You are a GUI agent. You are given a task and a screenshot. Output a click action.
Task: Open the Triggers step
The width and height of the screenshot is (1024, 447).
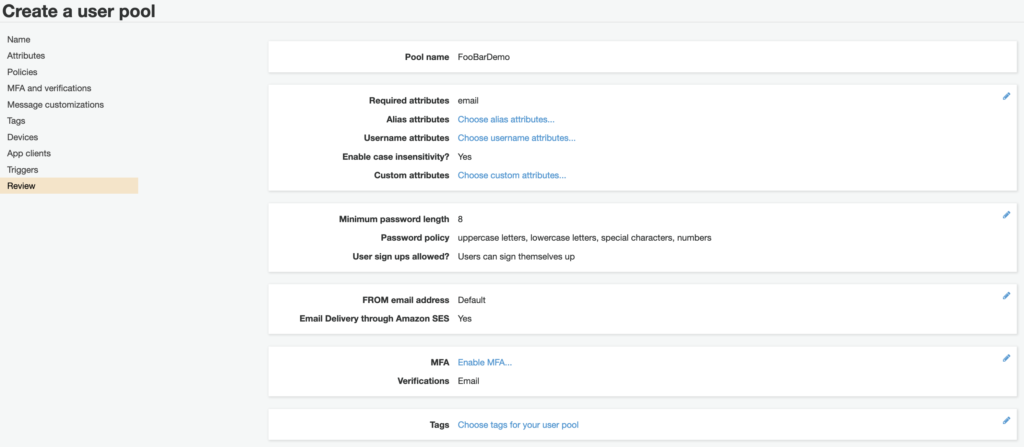[23, 170]
